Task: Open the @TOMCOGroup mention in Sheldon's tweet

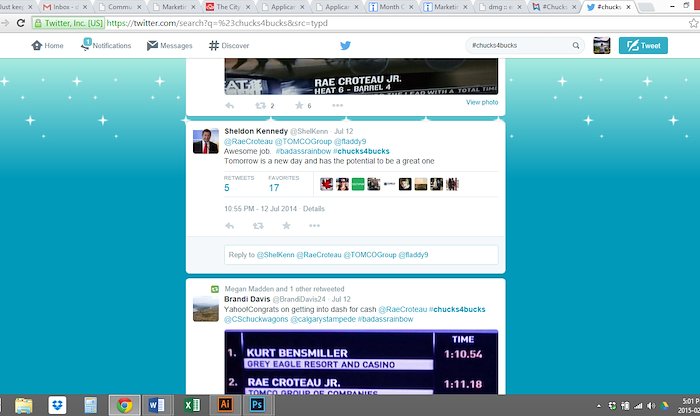Action: point(303,141)
